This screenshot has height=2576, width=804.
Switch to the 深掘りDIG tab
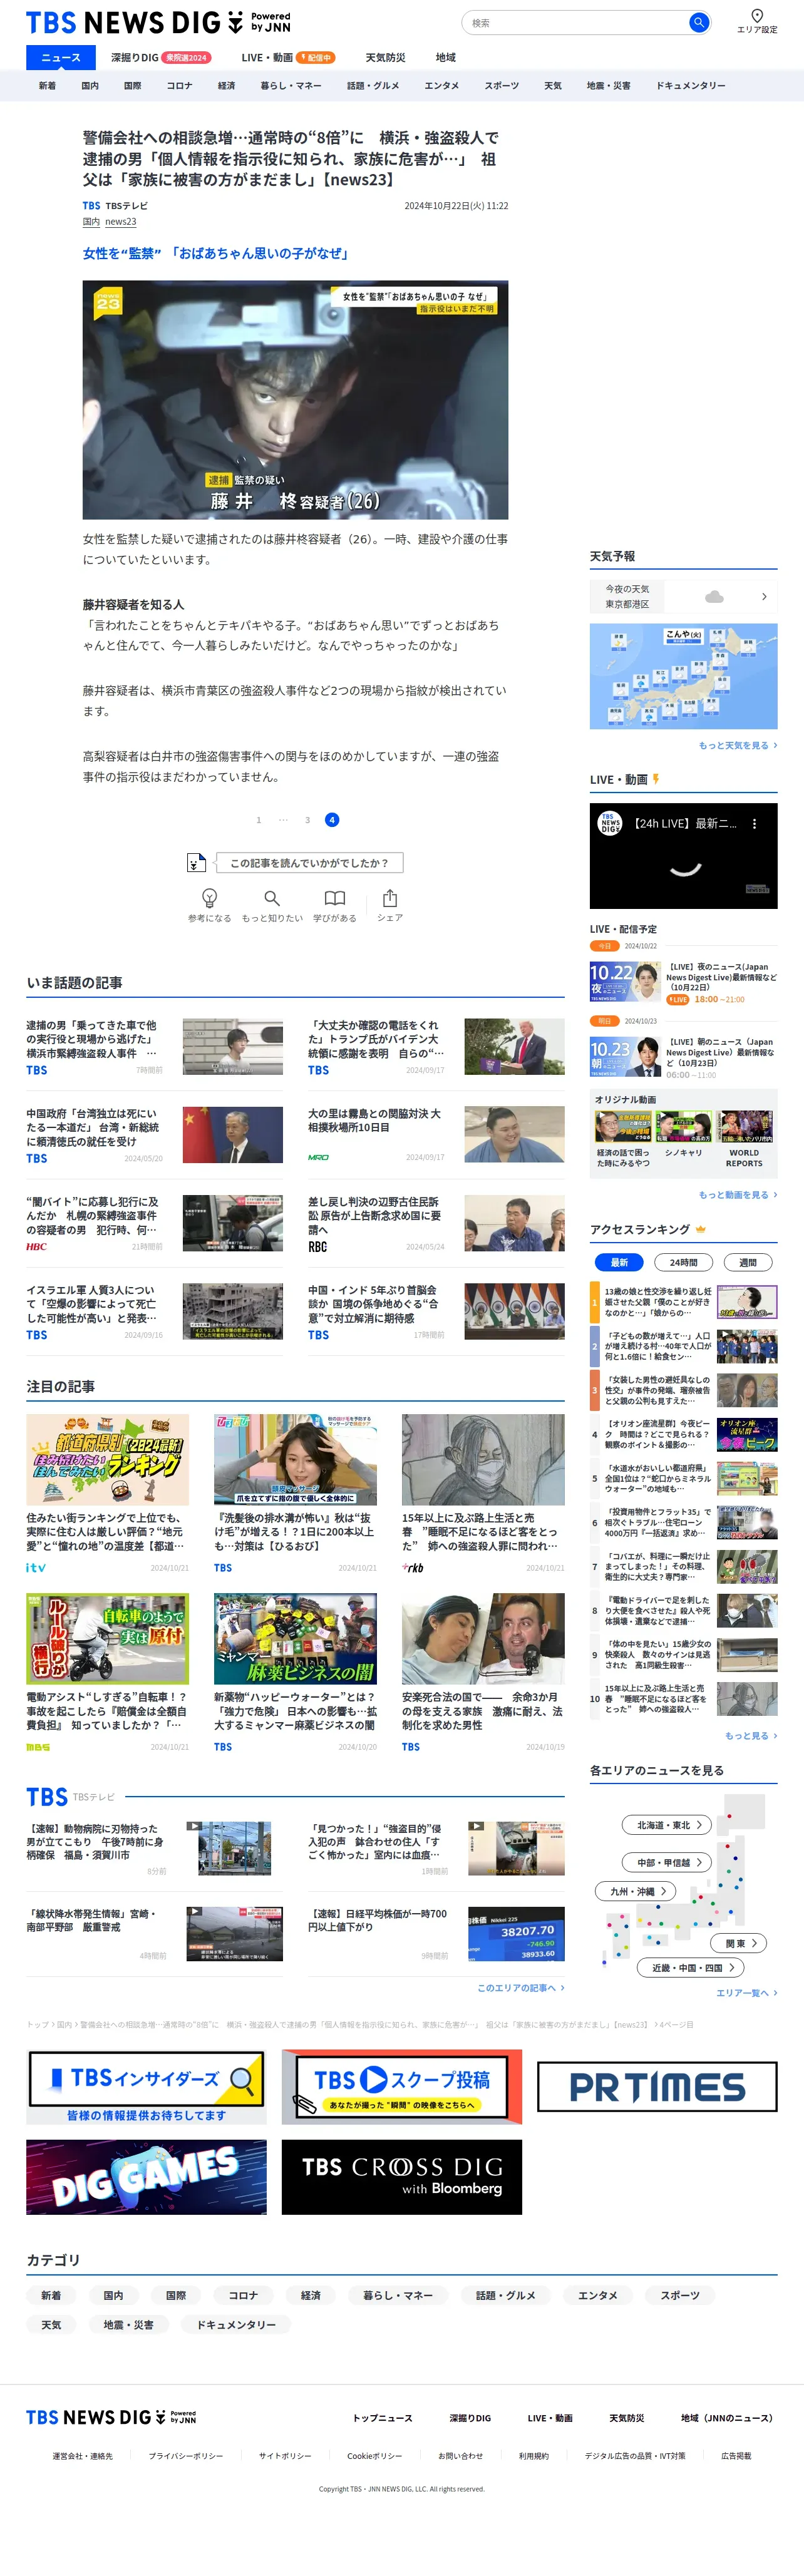[x=160, y=57]
